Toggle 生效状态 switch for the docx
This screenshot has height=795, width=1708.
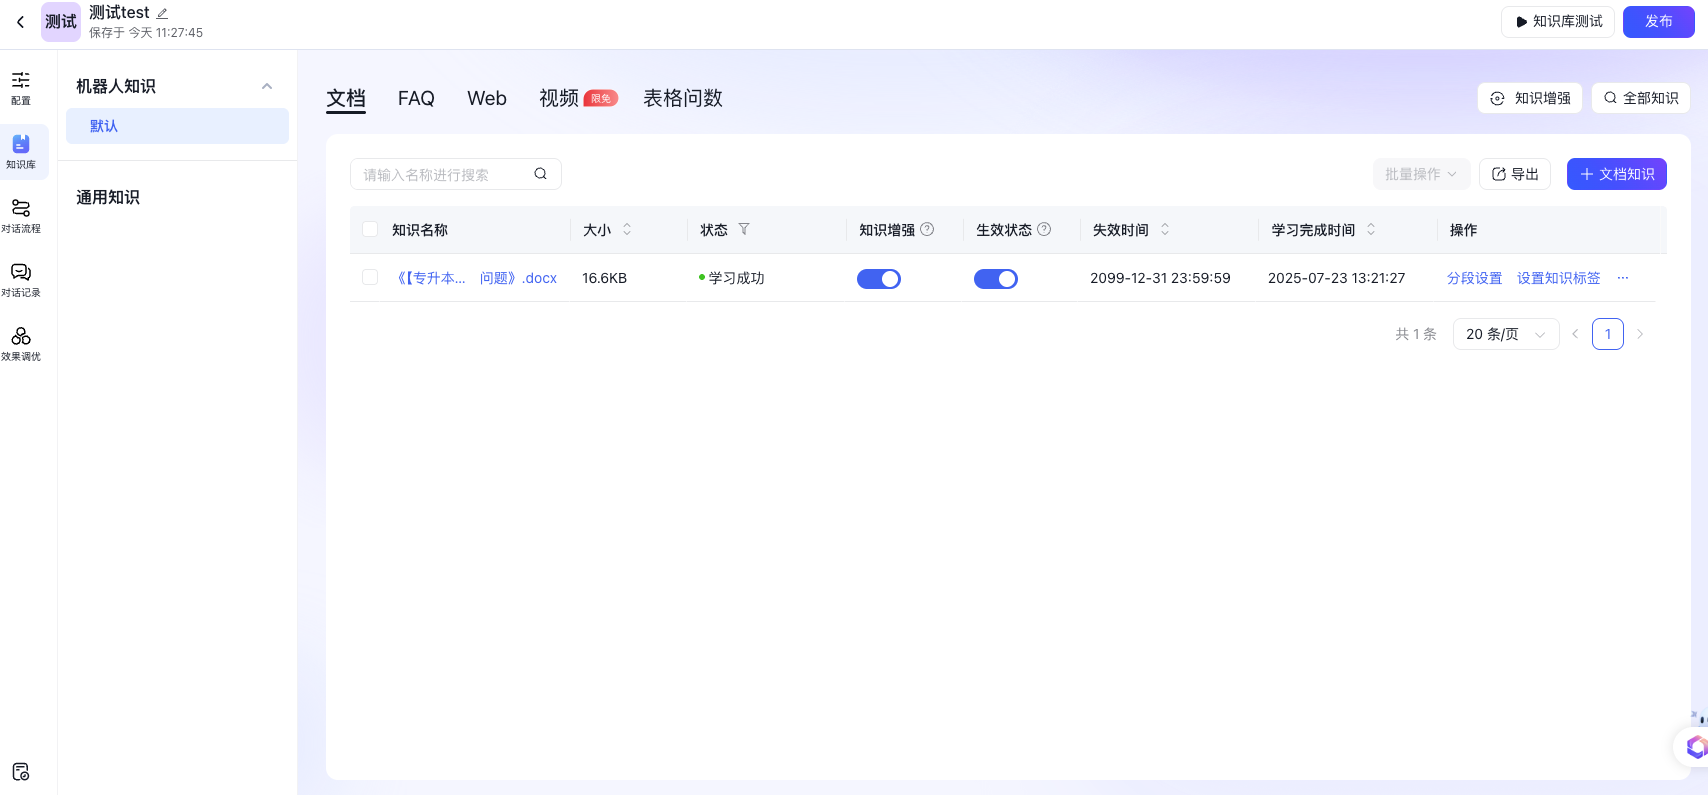996,279
